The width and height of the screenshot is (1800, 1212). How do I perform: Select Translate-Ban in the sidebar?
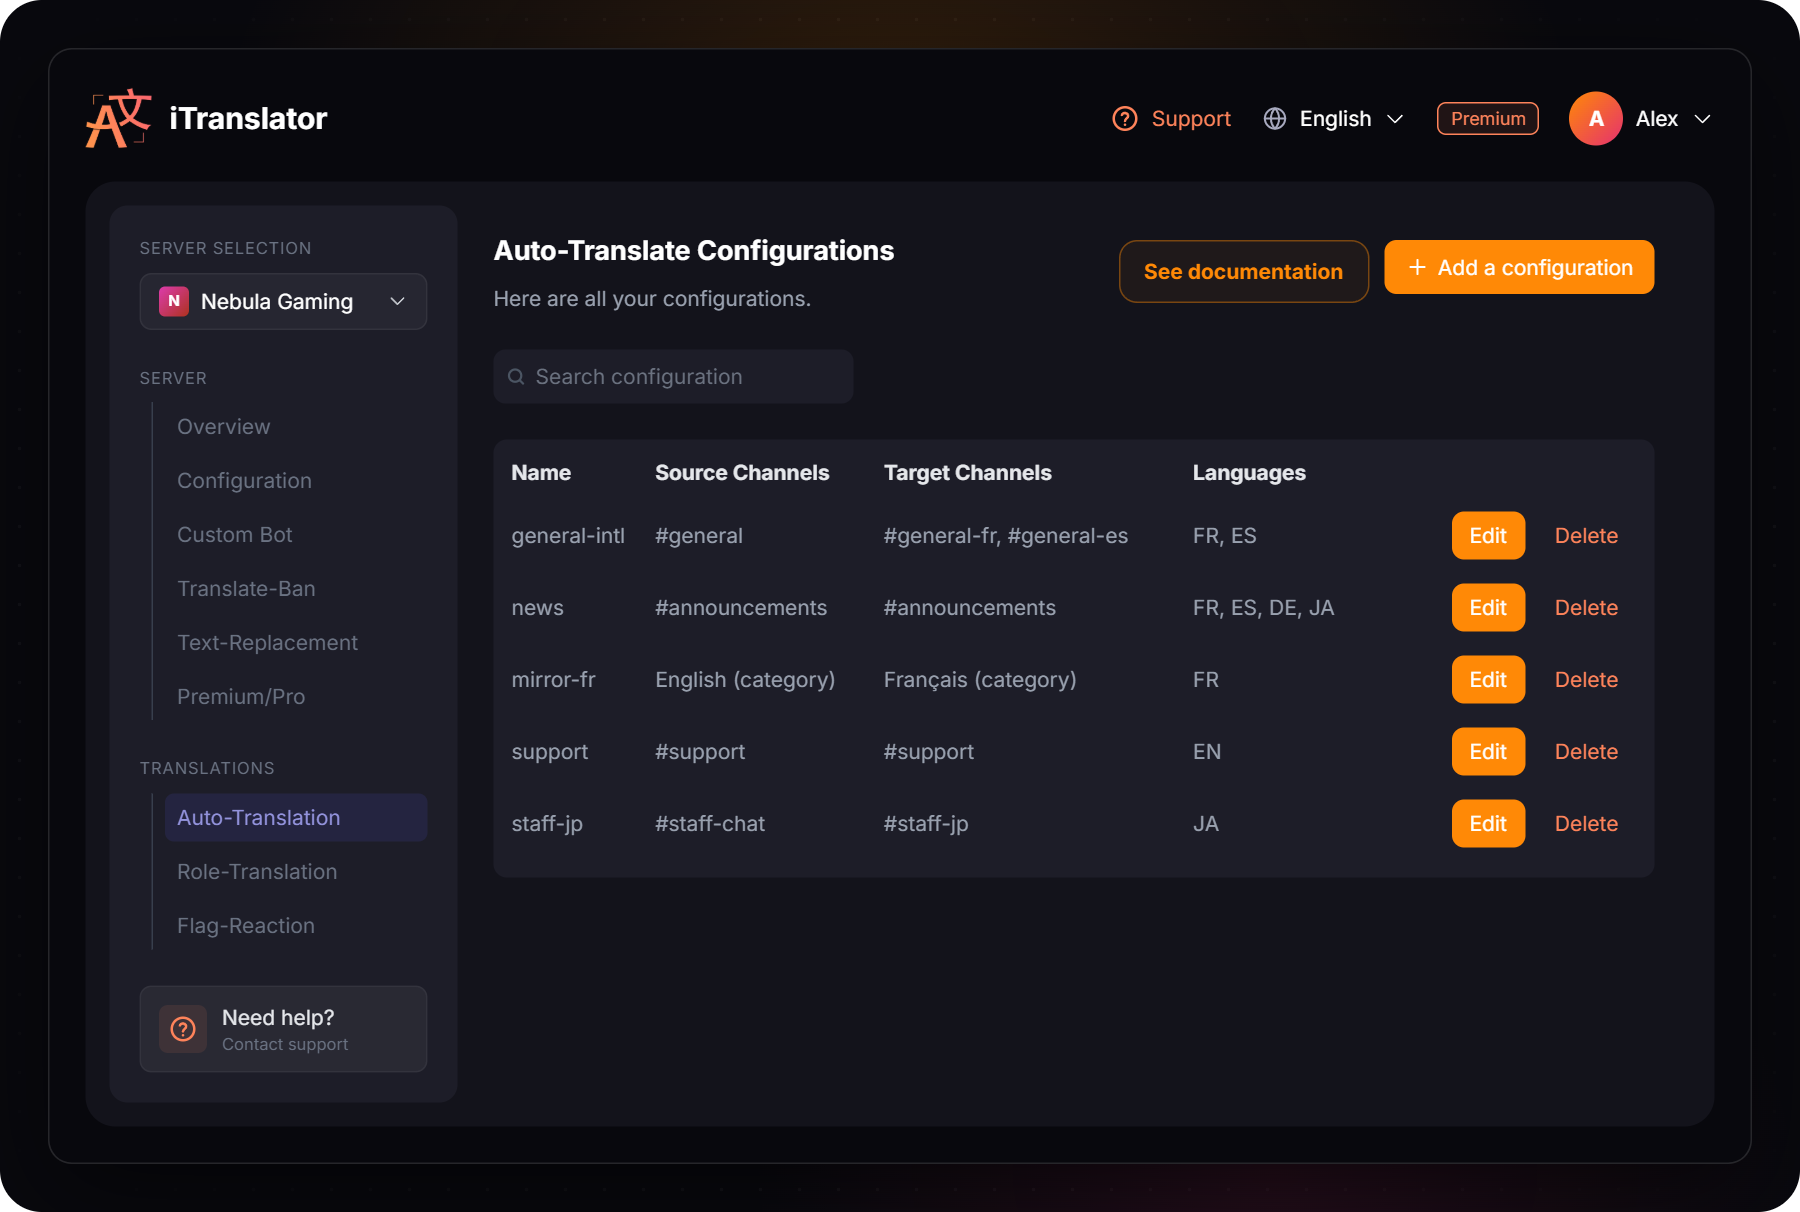tap(246, 589)
